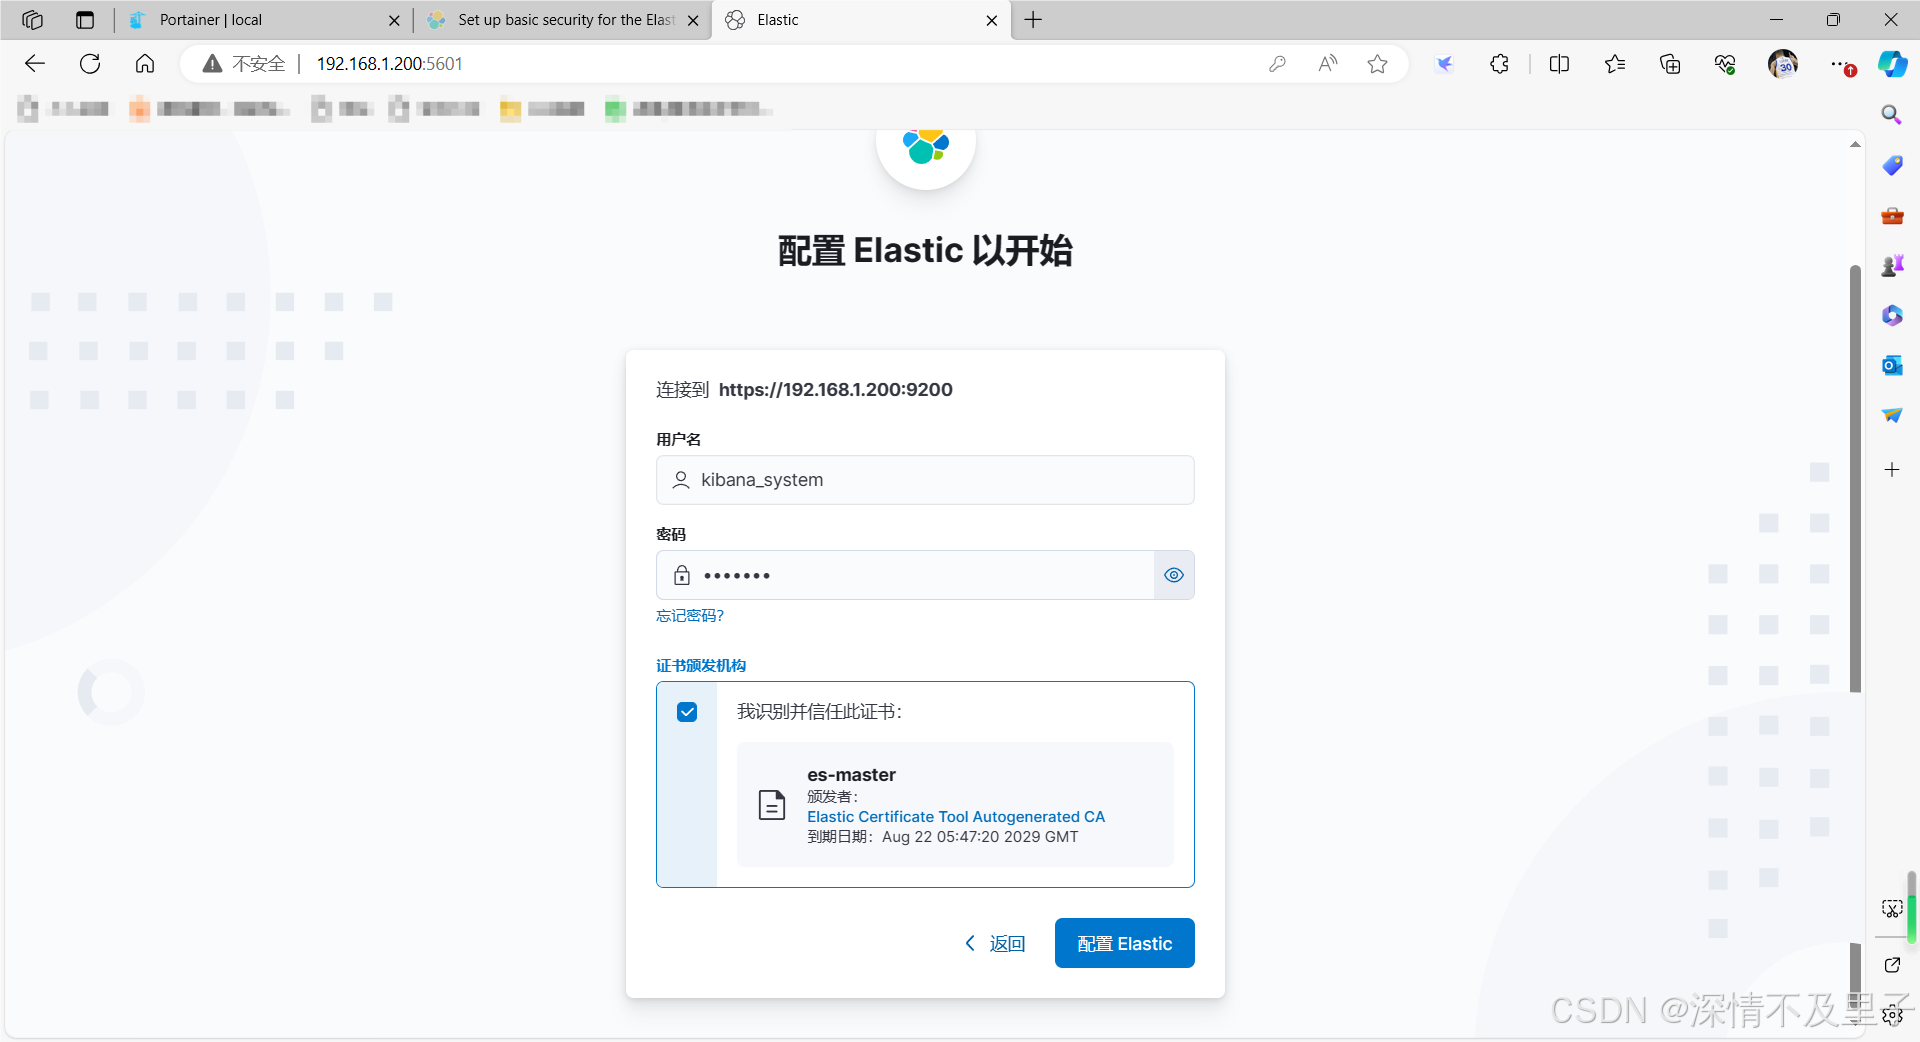Open the user profile avatar
This screenshot has width=1920, height=1042.
point(1782,64)
